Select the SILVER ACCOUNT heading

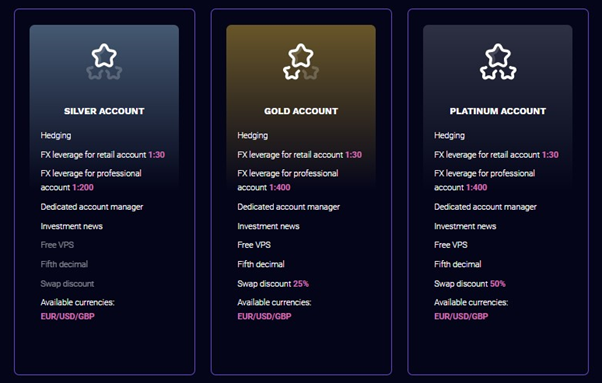tap(104, 111)
